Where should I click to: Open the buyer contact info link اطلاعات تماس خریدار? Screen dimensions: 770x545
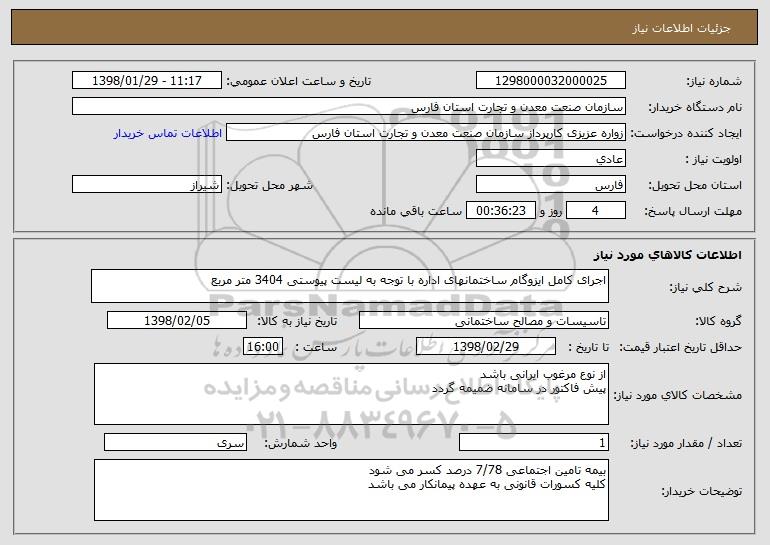point(168,133)
